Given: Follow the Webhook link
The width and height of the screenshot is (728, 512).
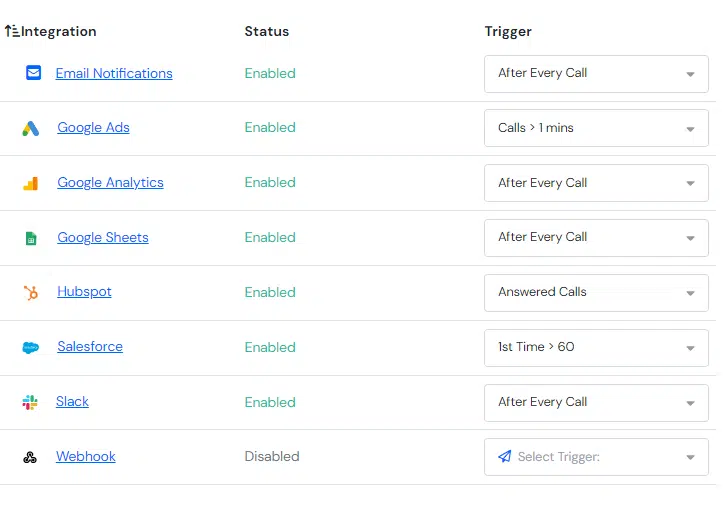Looking at the screenshot, I should coord(86,456).
